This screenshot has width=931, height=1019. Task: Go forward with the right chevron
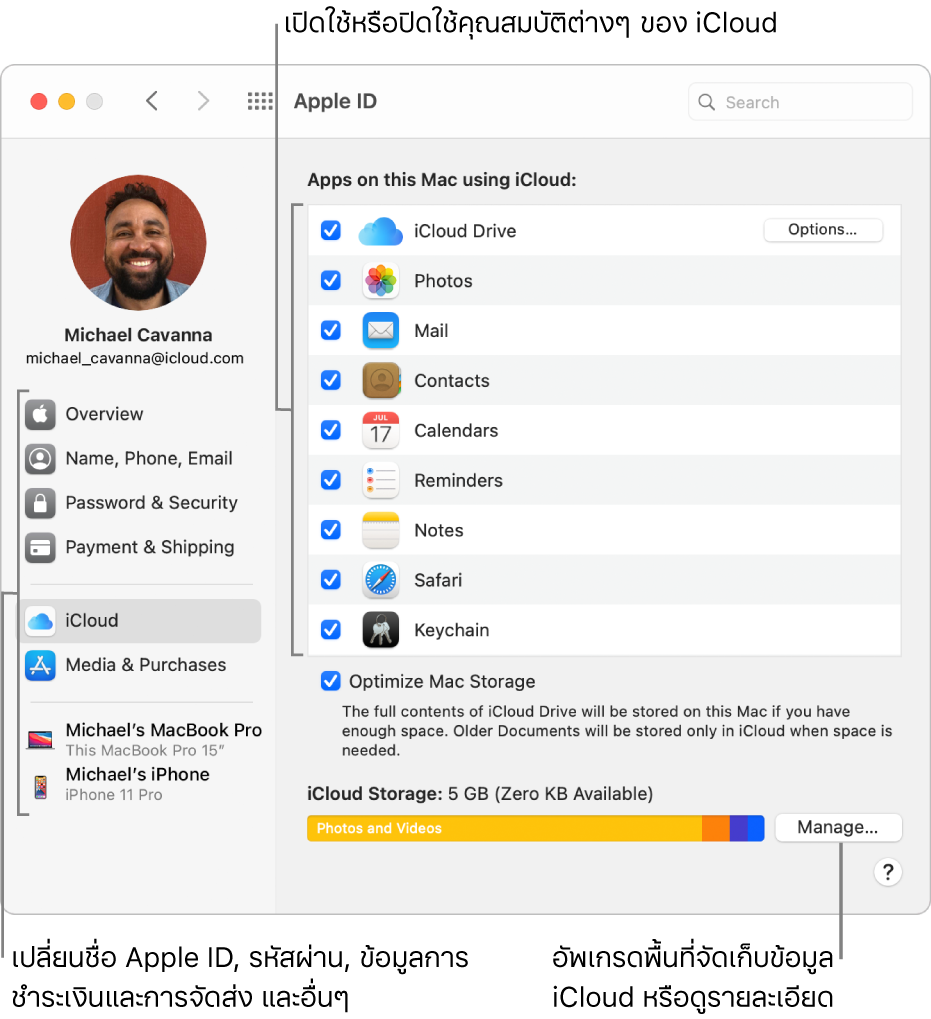pos(203,101)
